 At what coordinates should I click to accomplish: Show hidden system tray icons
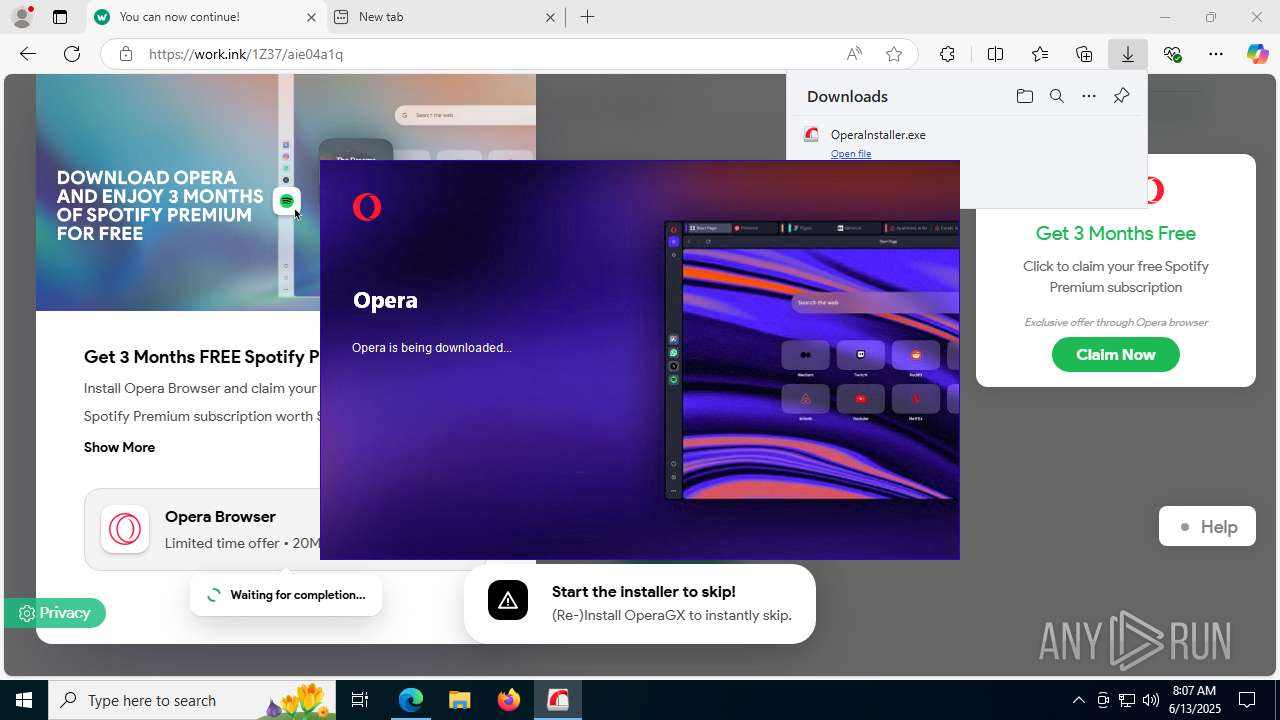tap(1078, 700)
